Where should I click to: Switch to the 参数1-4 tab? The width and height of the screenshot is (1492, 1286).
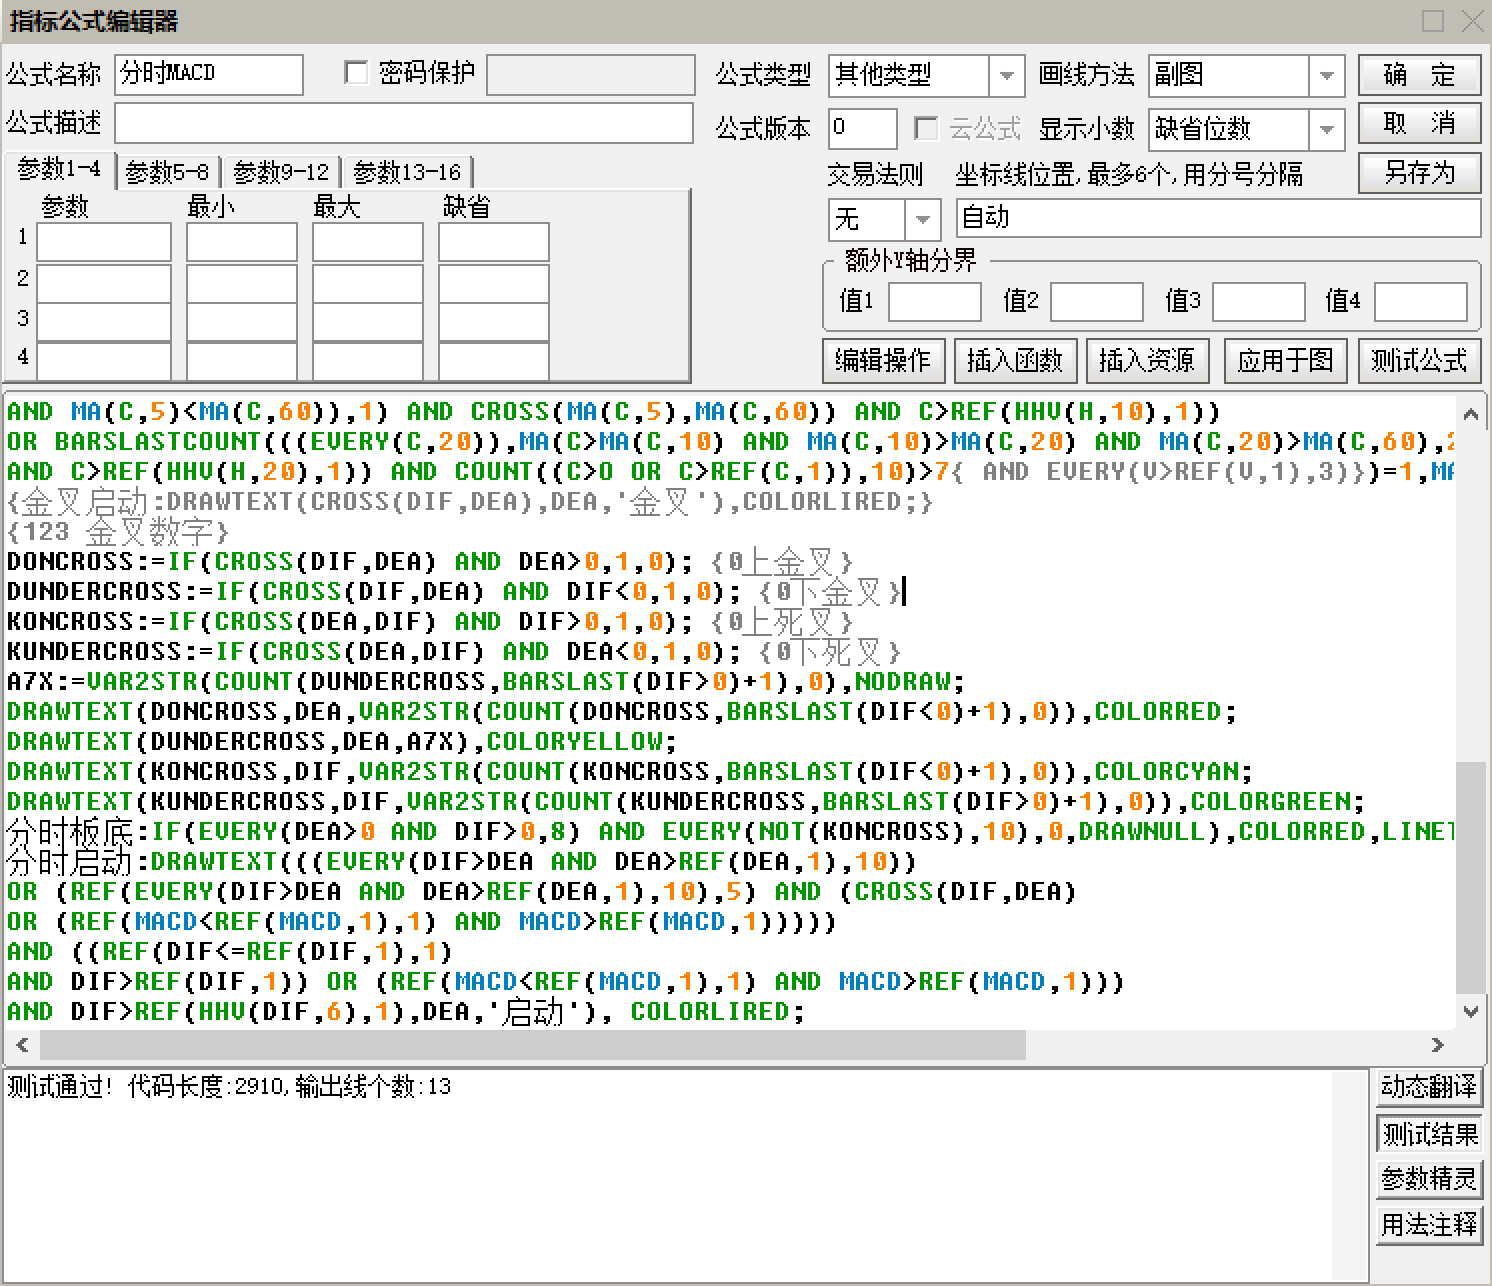[x=59, y=170]
